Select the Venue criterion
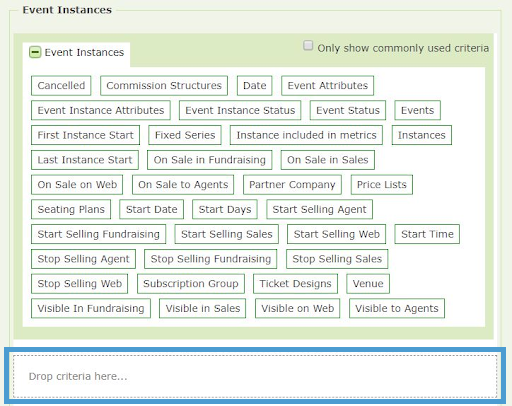This screenshot has width=512, height=406. coord(368,284)
